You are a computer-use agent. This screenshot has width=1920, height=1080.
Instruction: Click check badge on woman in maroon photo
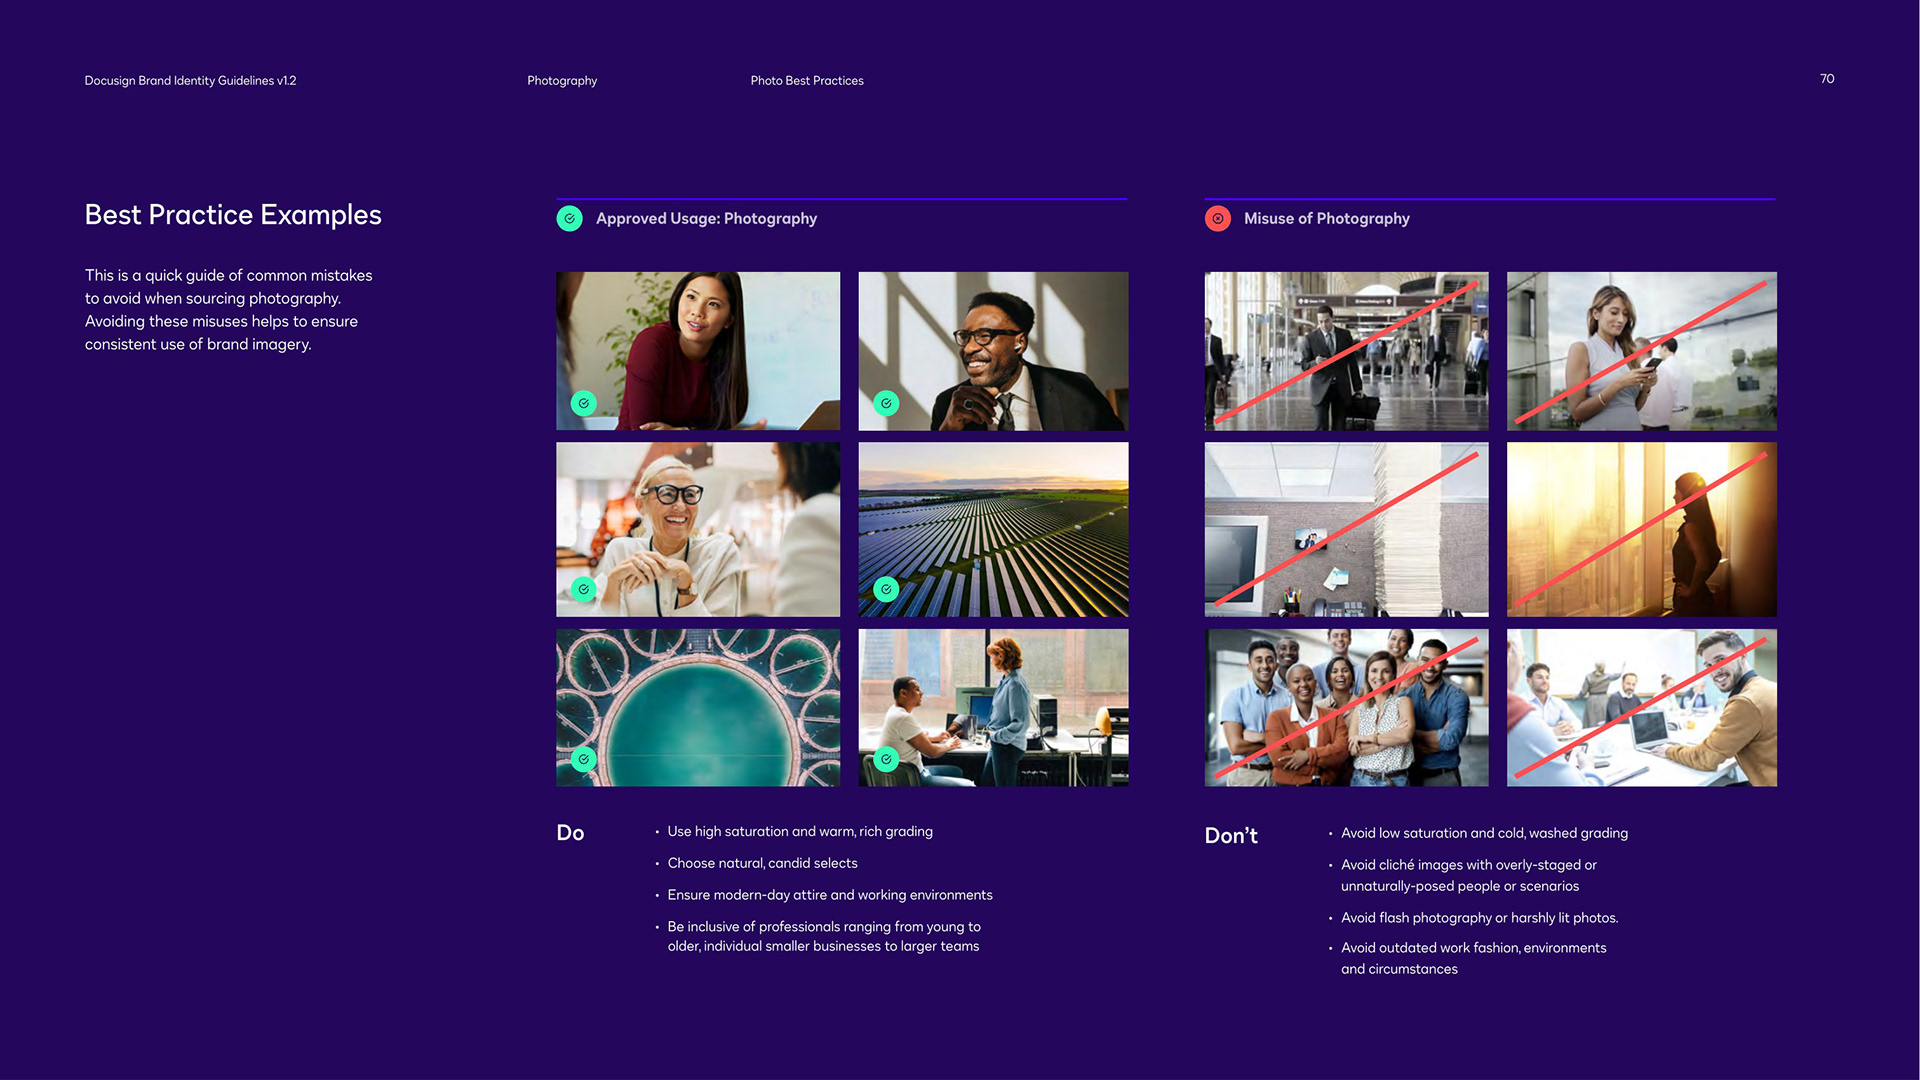(x=583, y=403)
